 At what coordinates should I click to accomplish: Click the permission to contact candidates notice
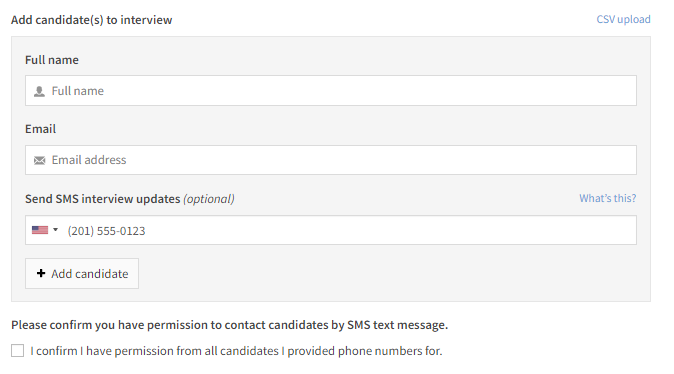(x=230, y=325)
